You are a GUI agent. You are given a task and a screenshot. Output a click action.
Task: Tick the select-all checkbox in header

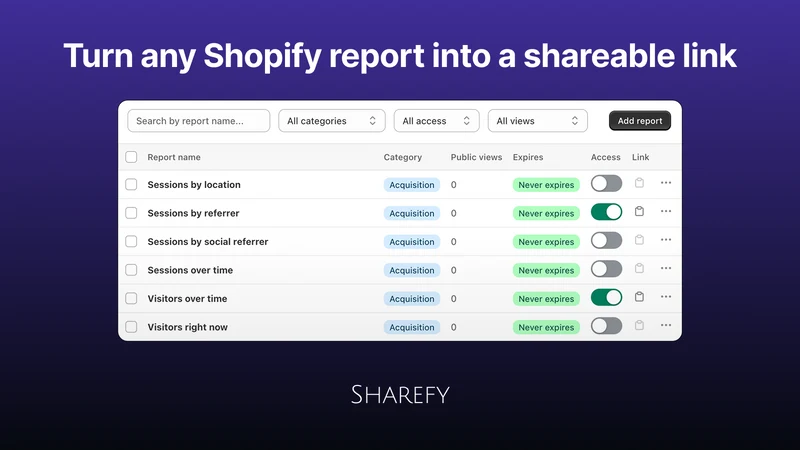[x=131, y=157]
